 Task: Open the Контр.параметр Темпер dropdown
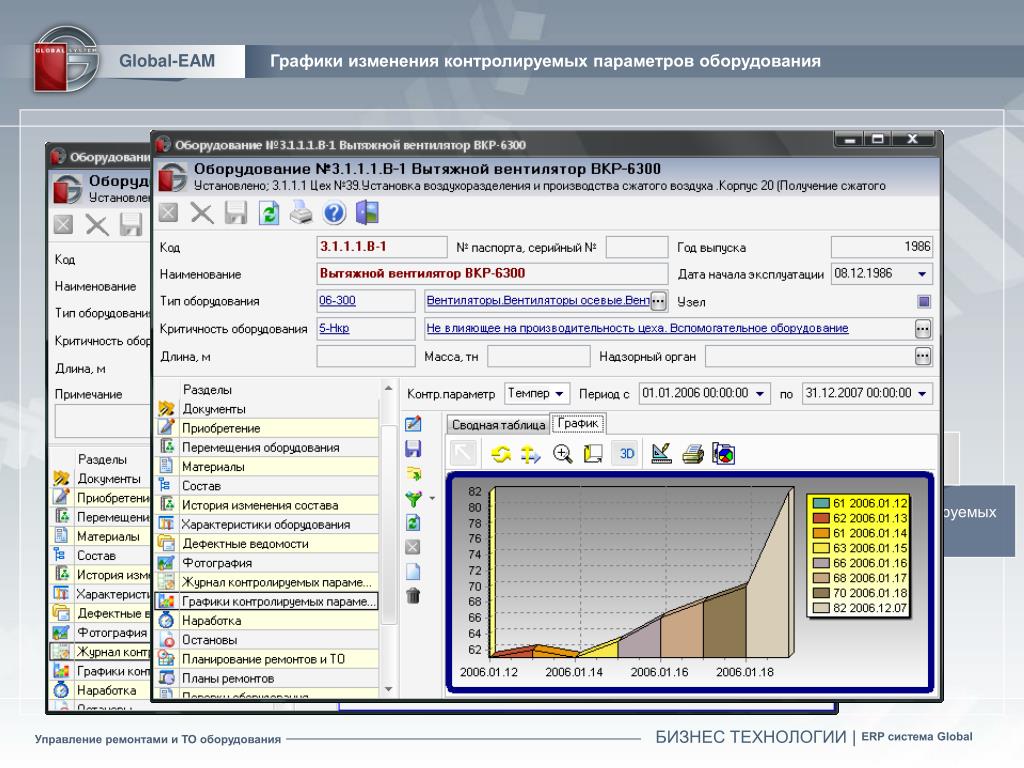coord(560,394)
